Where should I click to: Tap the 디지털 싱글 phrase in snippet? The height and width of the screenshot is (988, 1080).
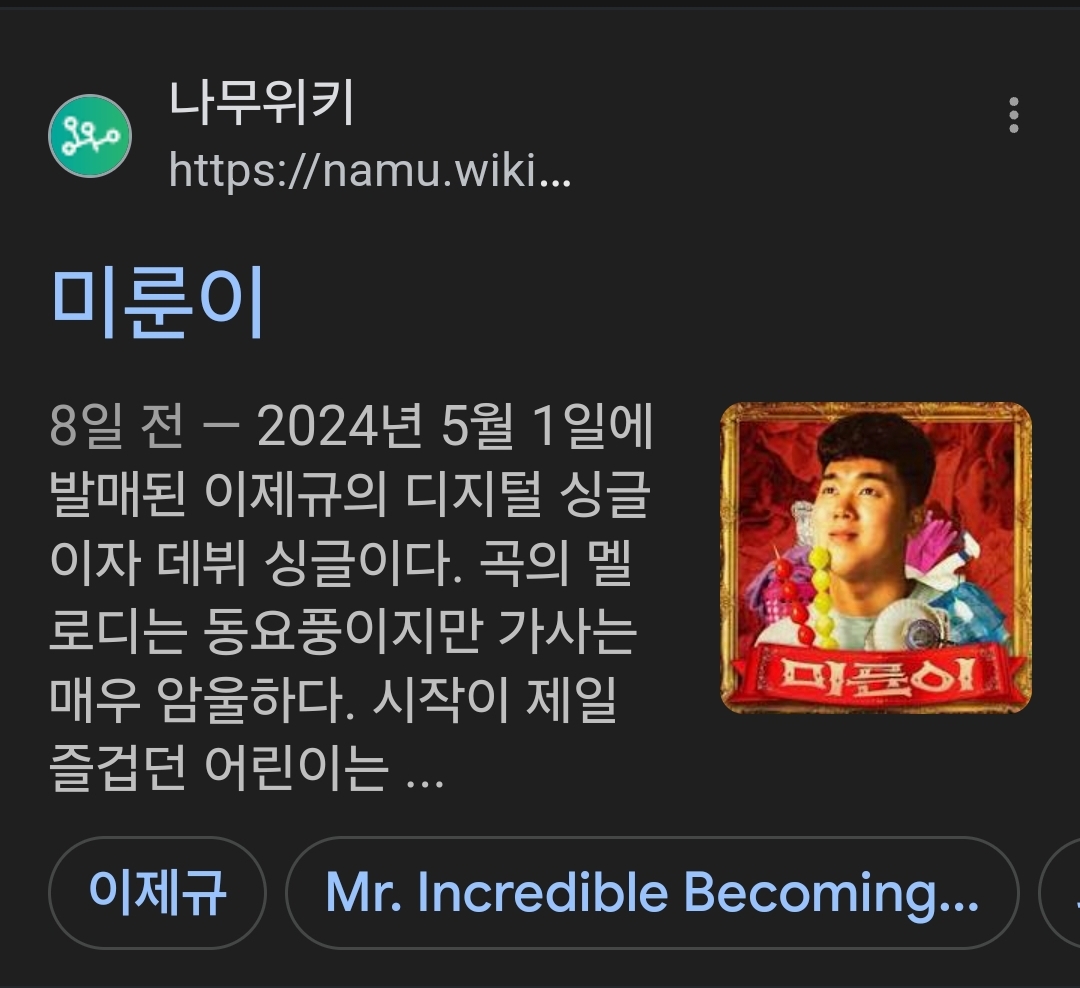pos(528,495)
